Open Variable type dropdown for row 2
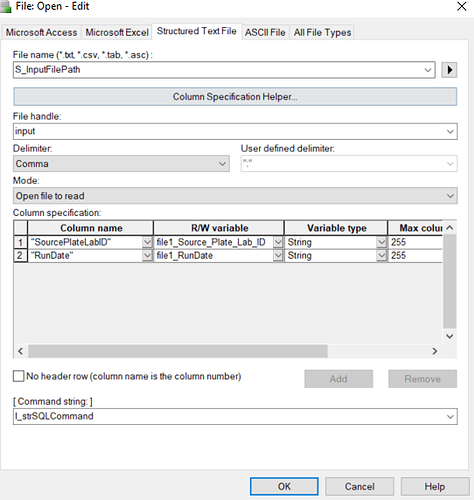Viewport: 474px width, 500px height. coord(381,256)
